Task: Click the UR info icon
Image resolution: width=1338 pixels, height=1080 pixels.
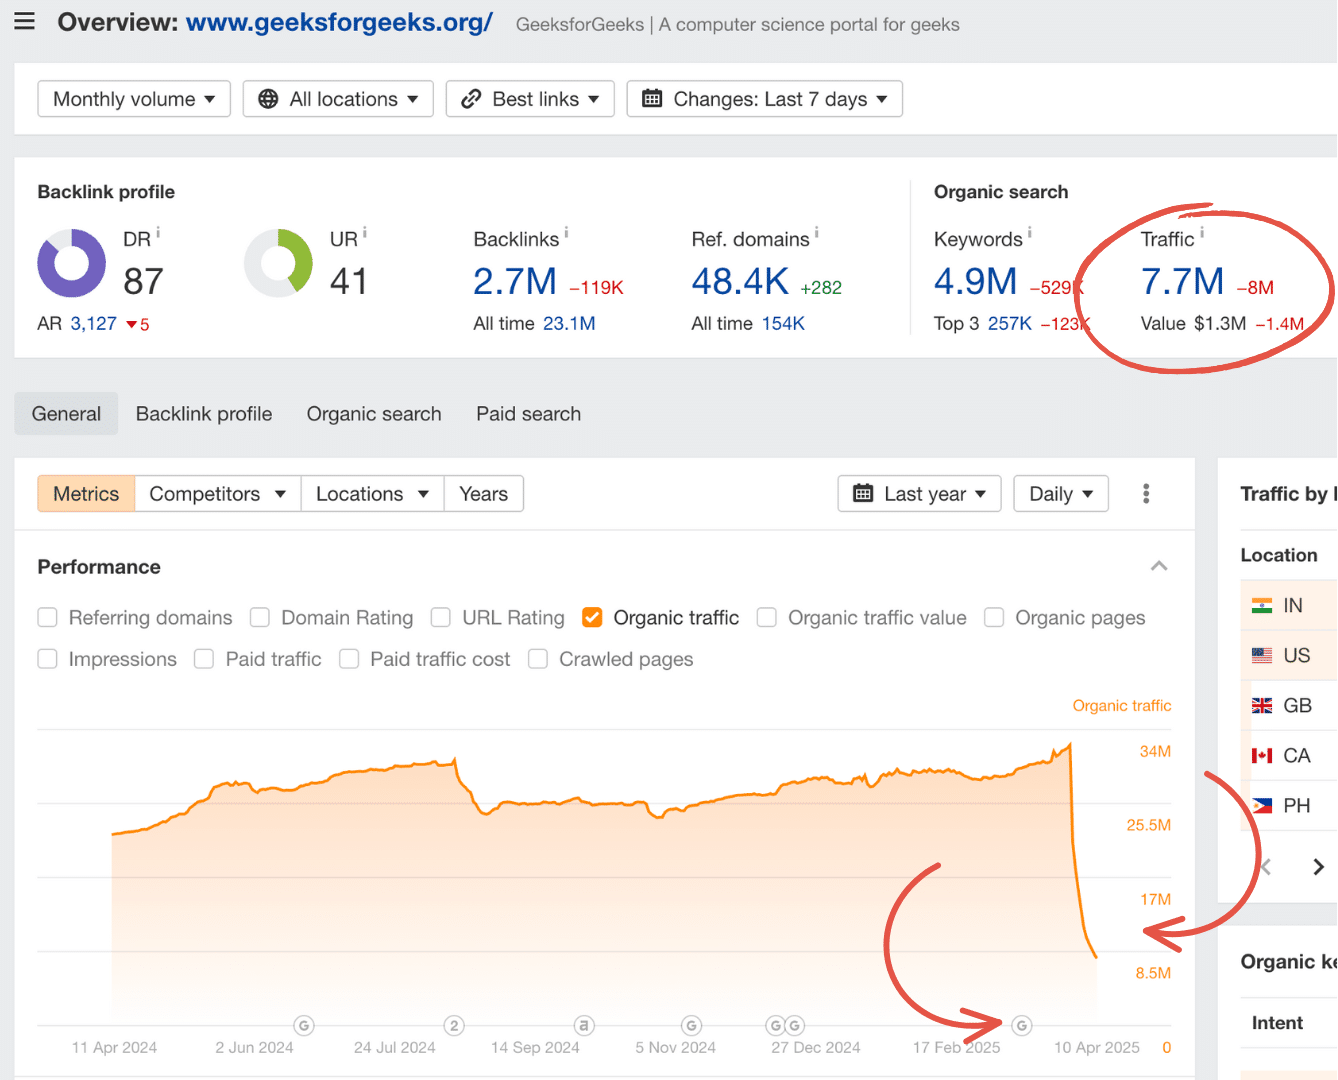Action: (365, 233)
